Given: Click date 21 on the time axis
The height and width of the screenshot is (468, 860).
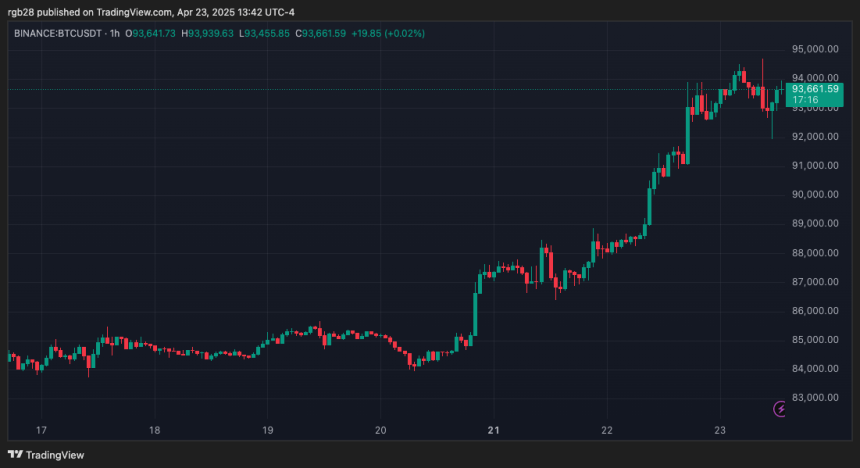Looking at the screenshot, I should (x=494, y=430).
